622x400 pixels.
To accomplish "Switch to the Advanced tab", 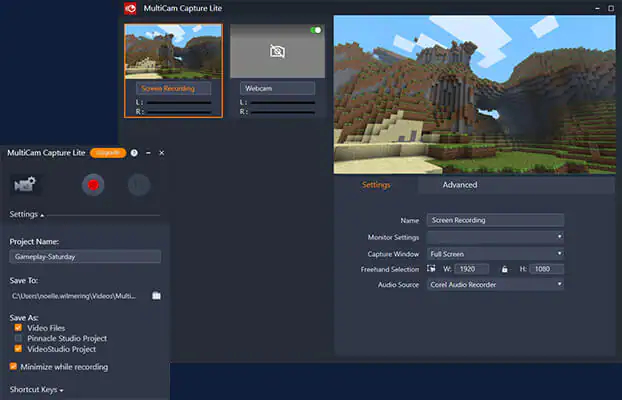I will click(x=460, y=185).
